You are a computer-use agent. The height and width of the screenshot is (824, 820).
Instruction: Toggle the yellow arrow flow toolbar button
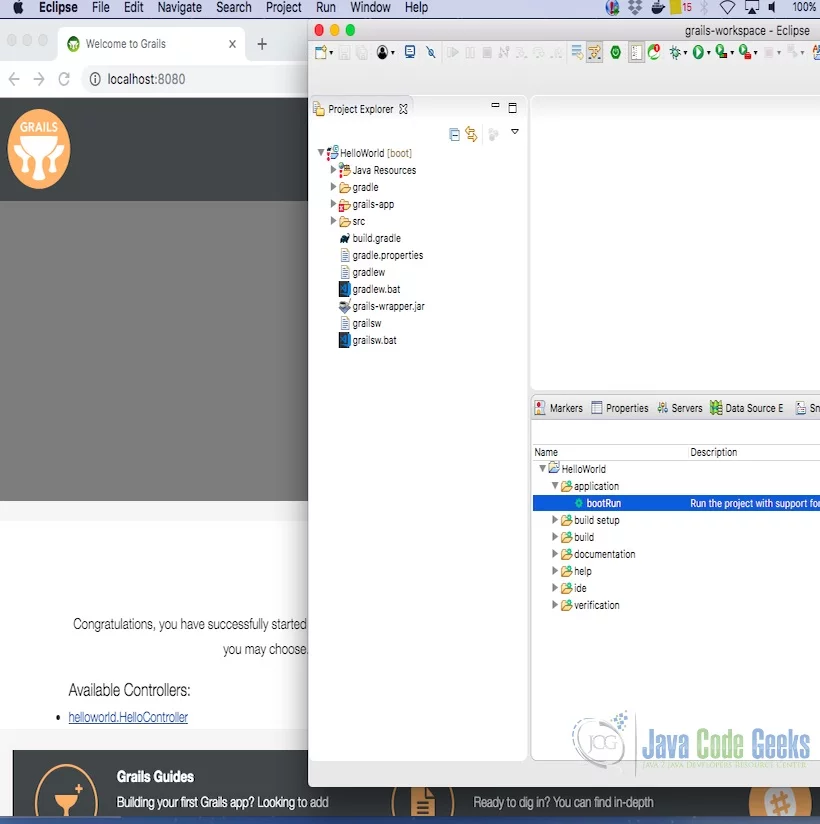594,53
